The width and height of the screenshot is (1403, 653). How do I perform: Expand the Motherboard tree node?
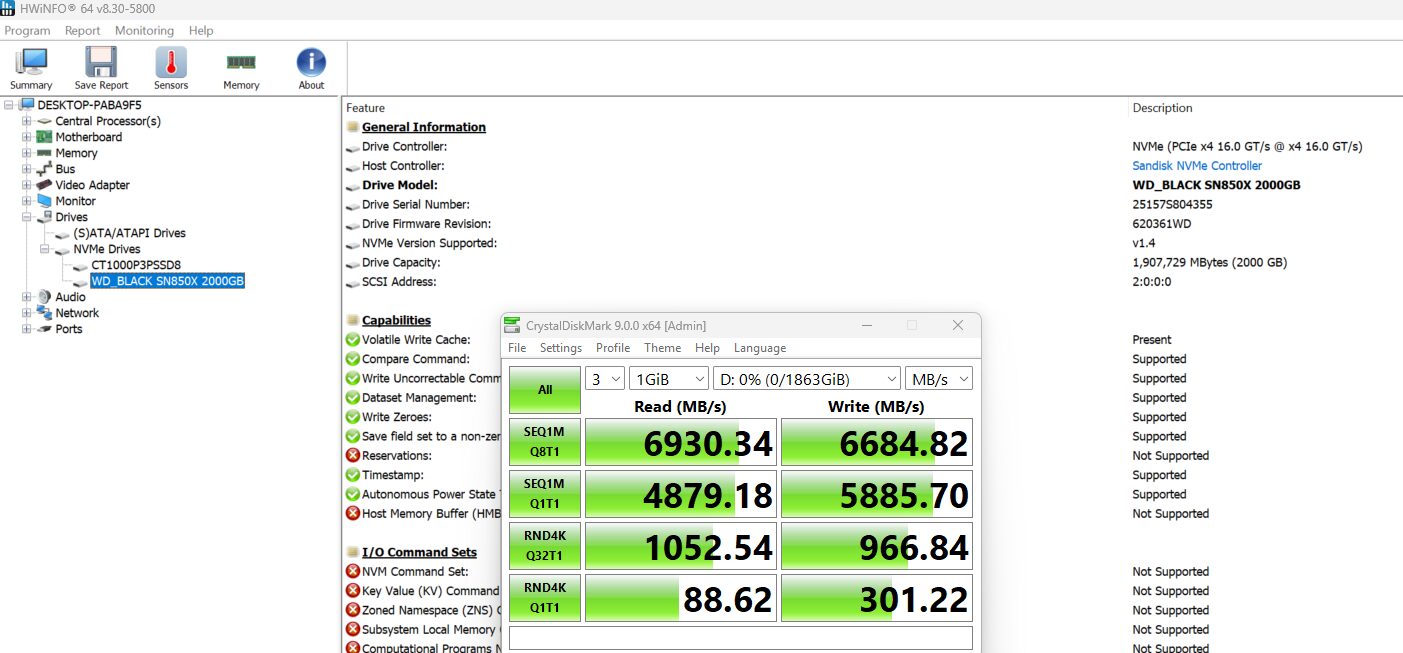(27, 137)
